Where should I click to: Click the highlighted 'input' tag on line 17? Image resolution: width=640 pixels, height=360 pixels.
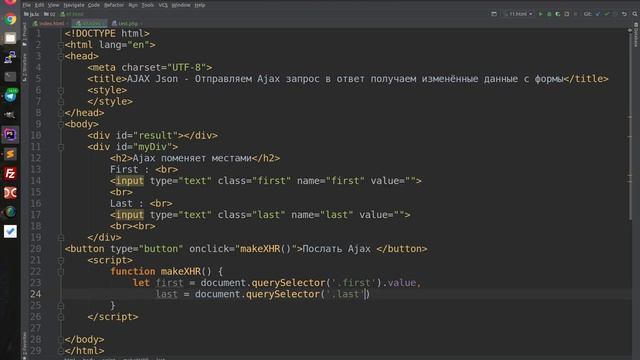point(130,215)
